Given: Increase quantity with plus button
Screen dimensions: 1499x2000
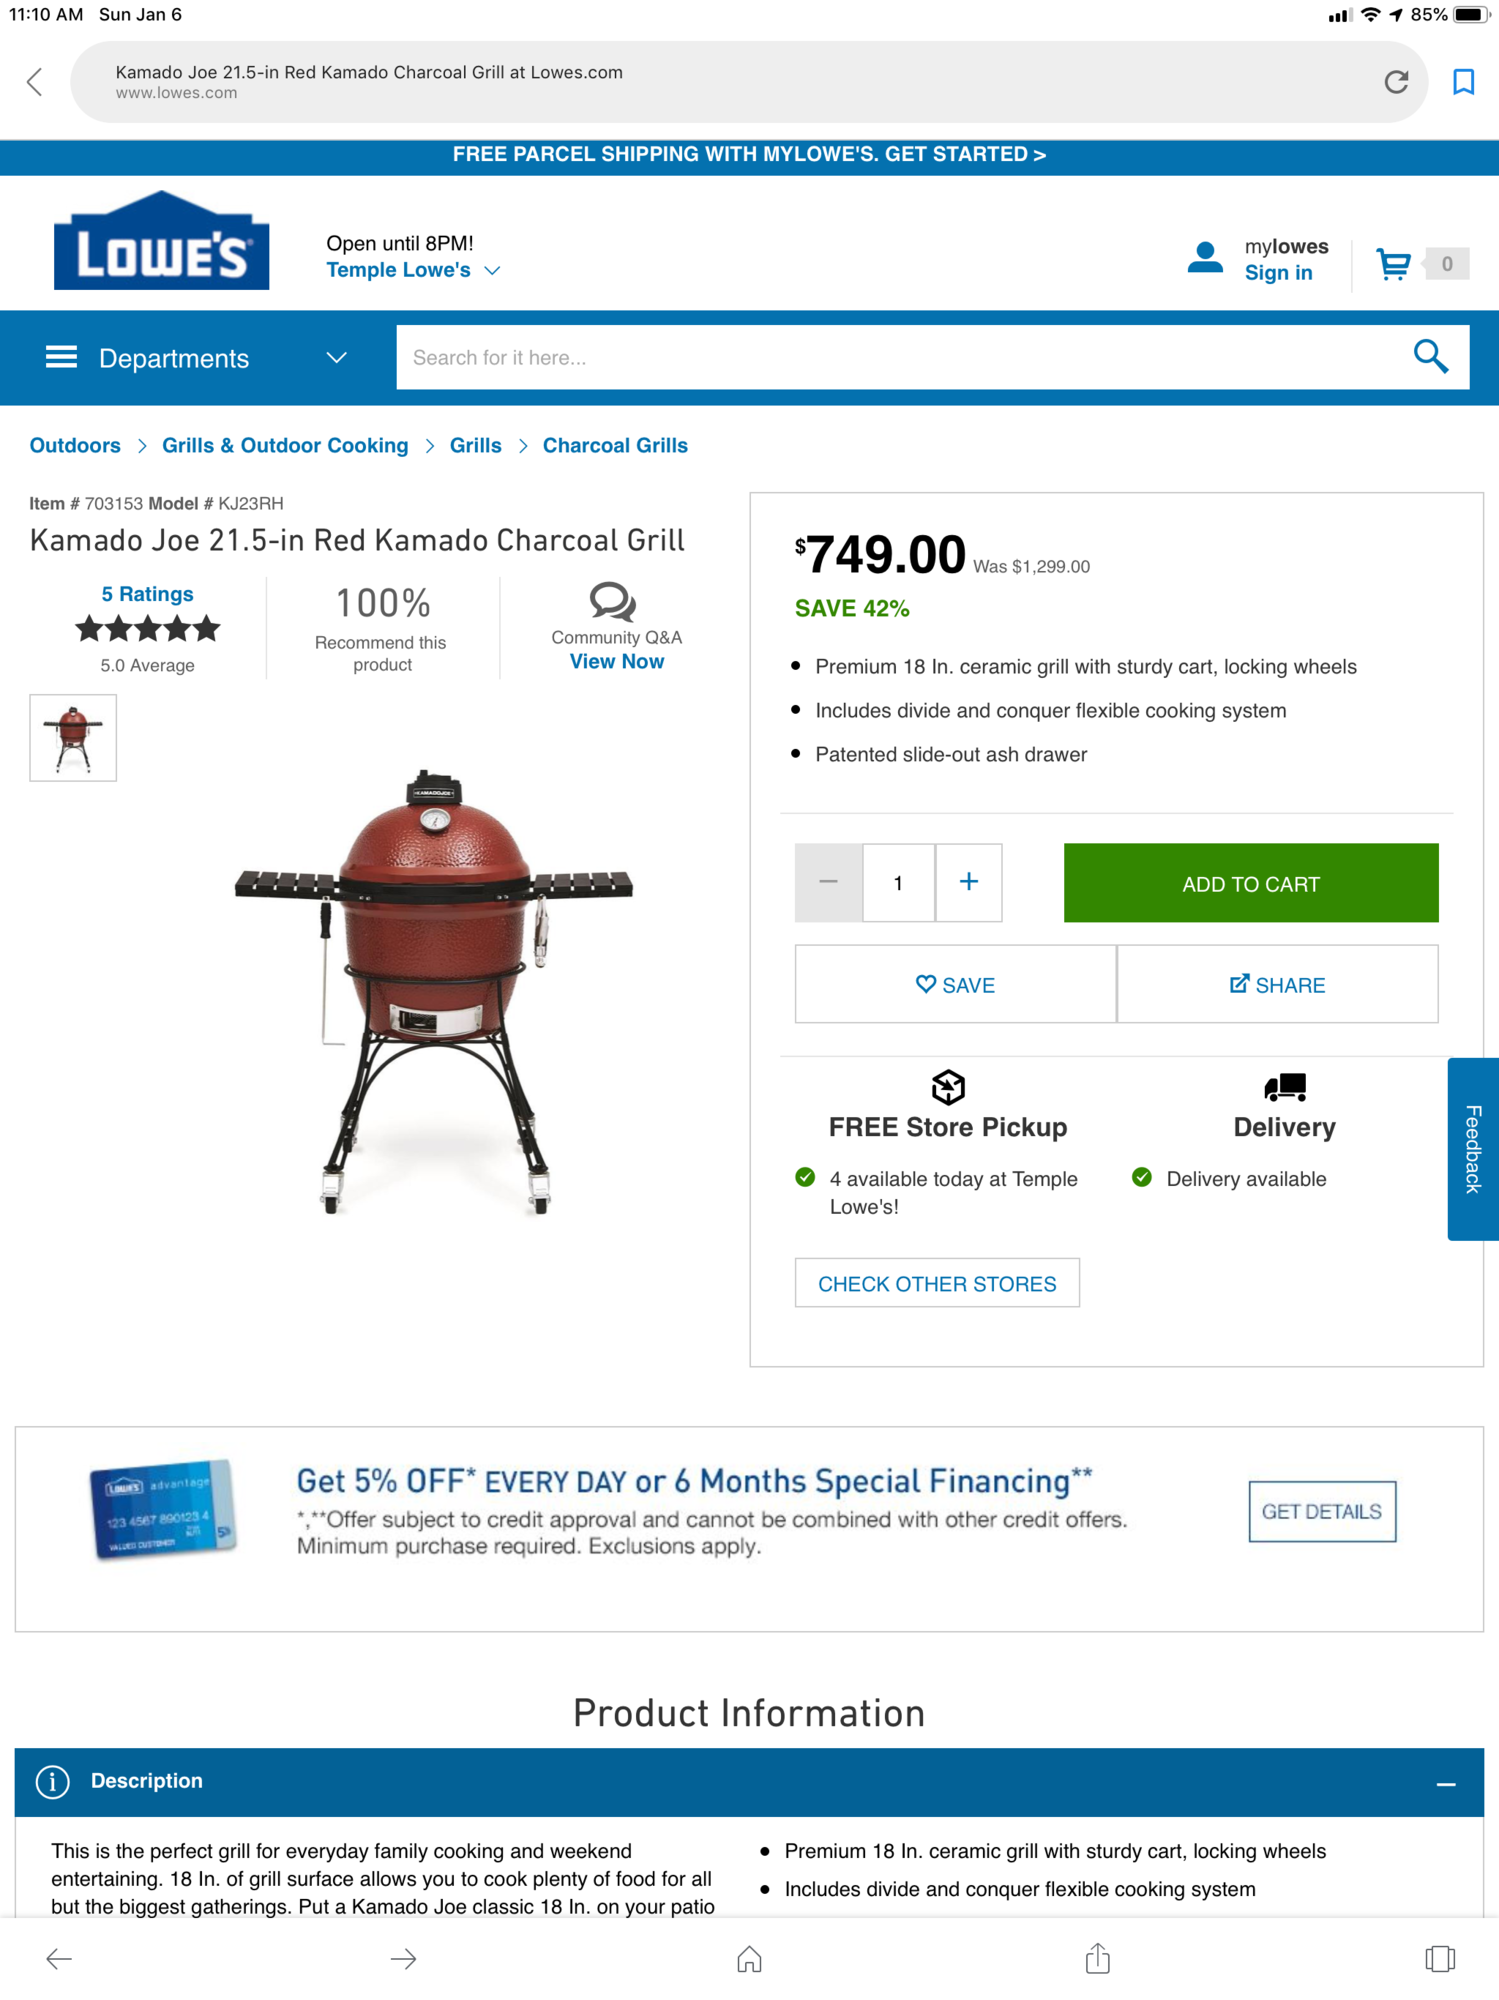Looking at the screenshot, I should [x=968, y=882].
